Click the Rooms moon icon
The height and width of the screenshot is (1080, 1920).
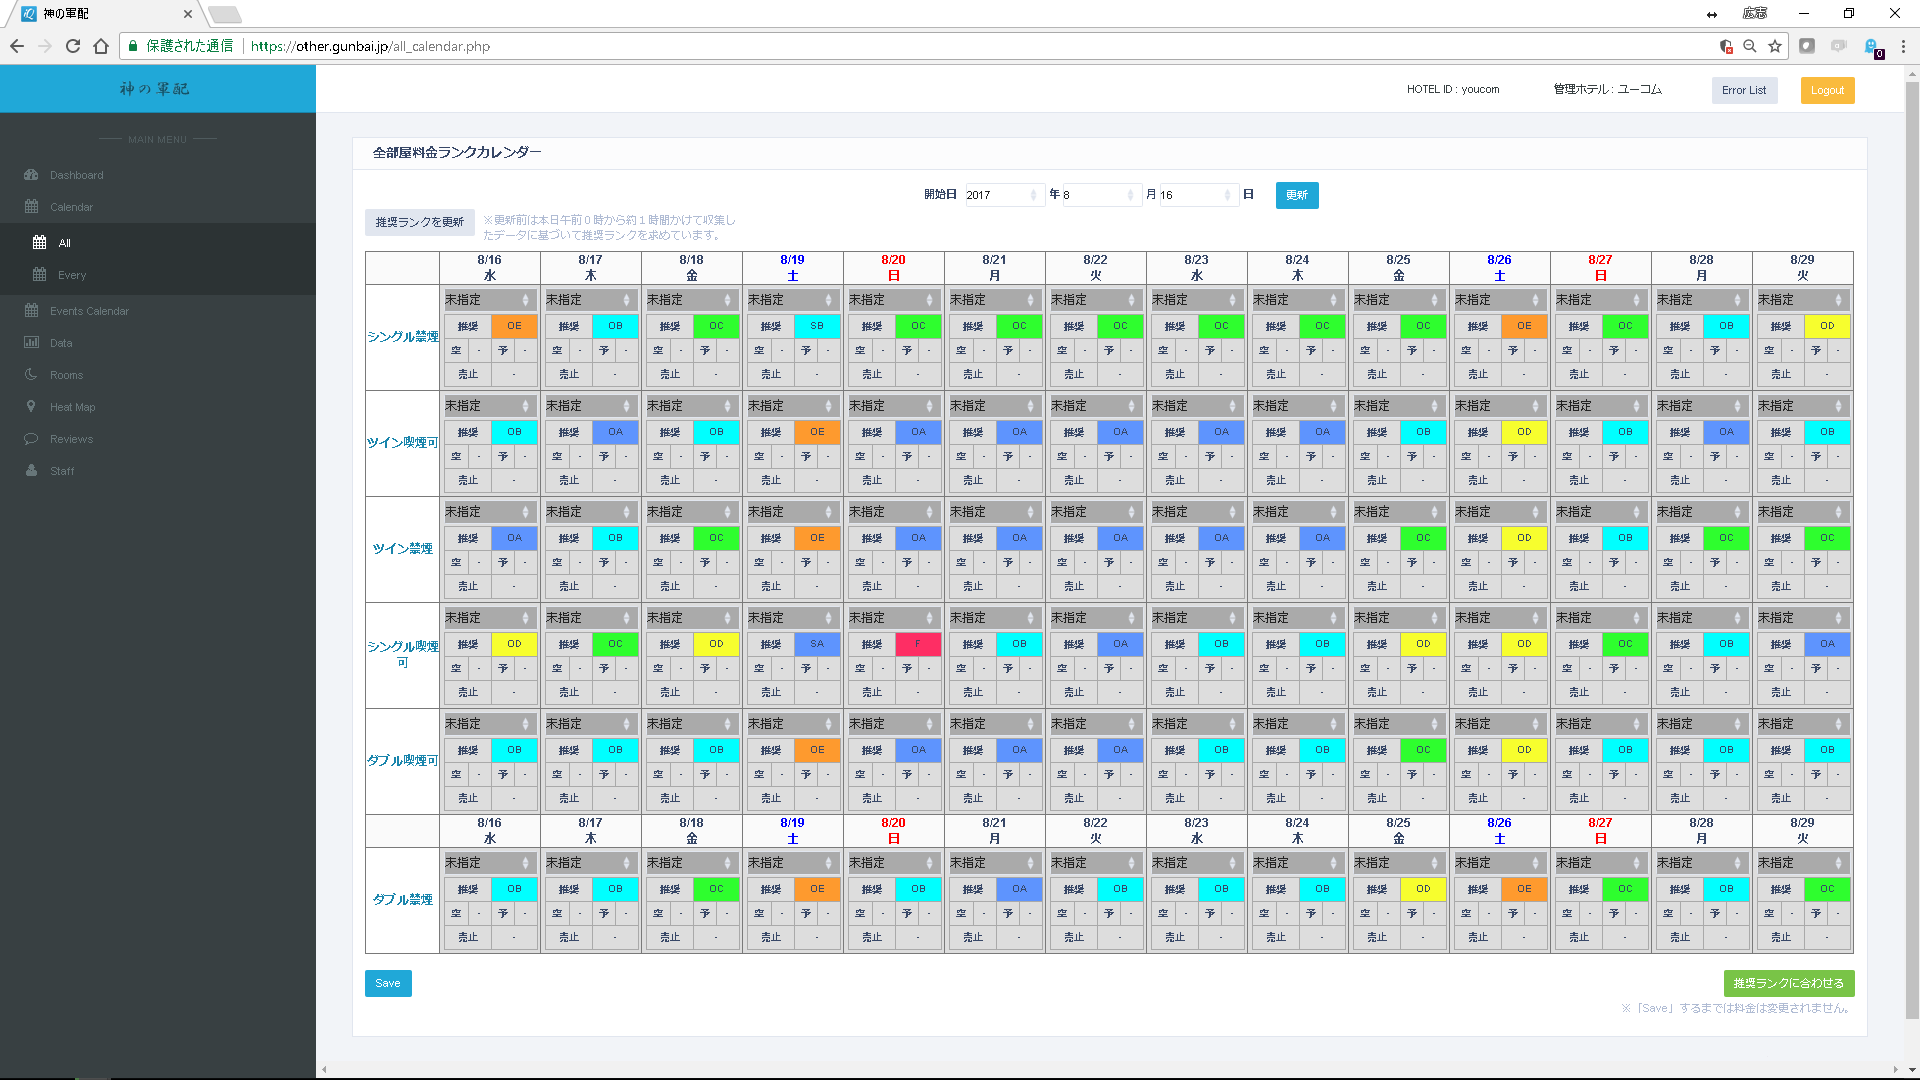point(31,375)
